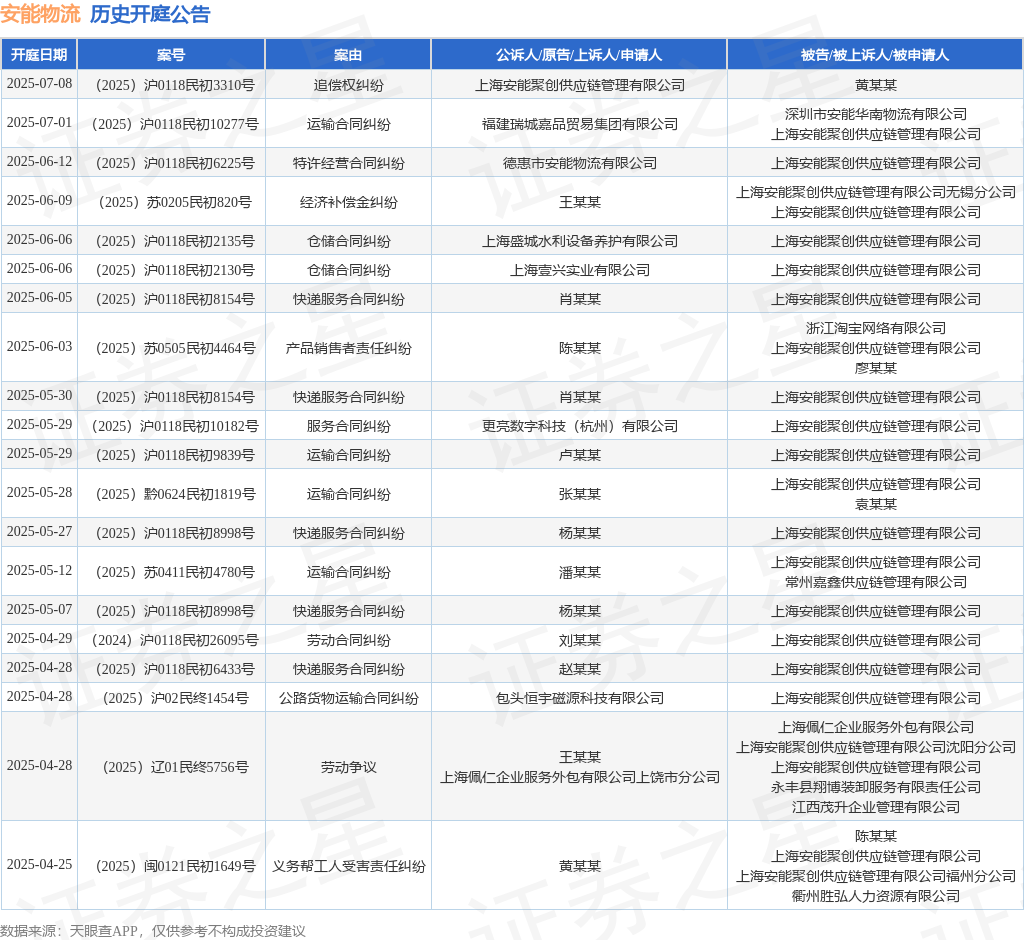This screenshot has width=1024, height=940.
Task: Select the 案由 column header
Action: pyautogui.click(x=348, y=54)
